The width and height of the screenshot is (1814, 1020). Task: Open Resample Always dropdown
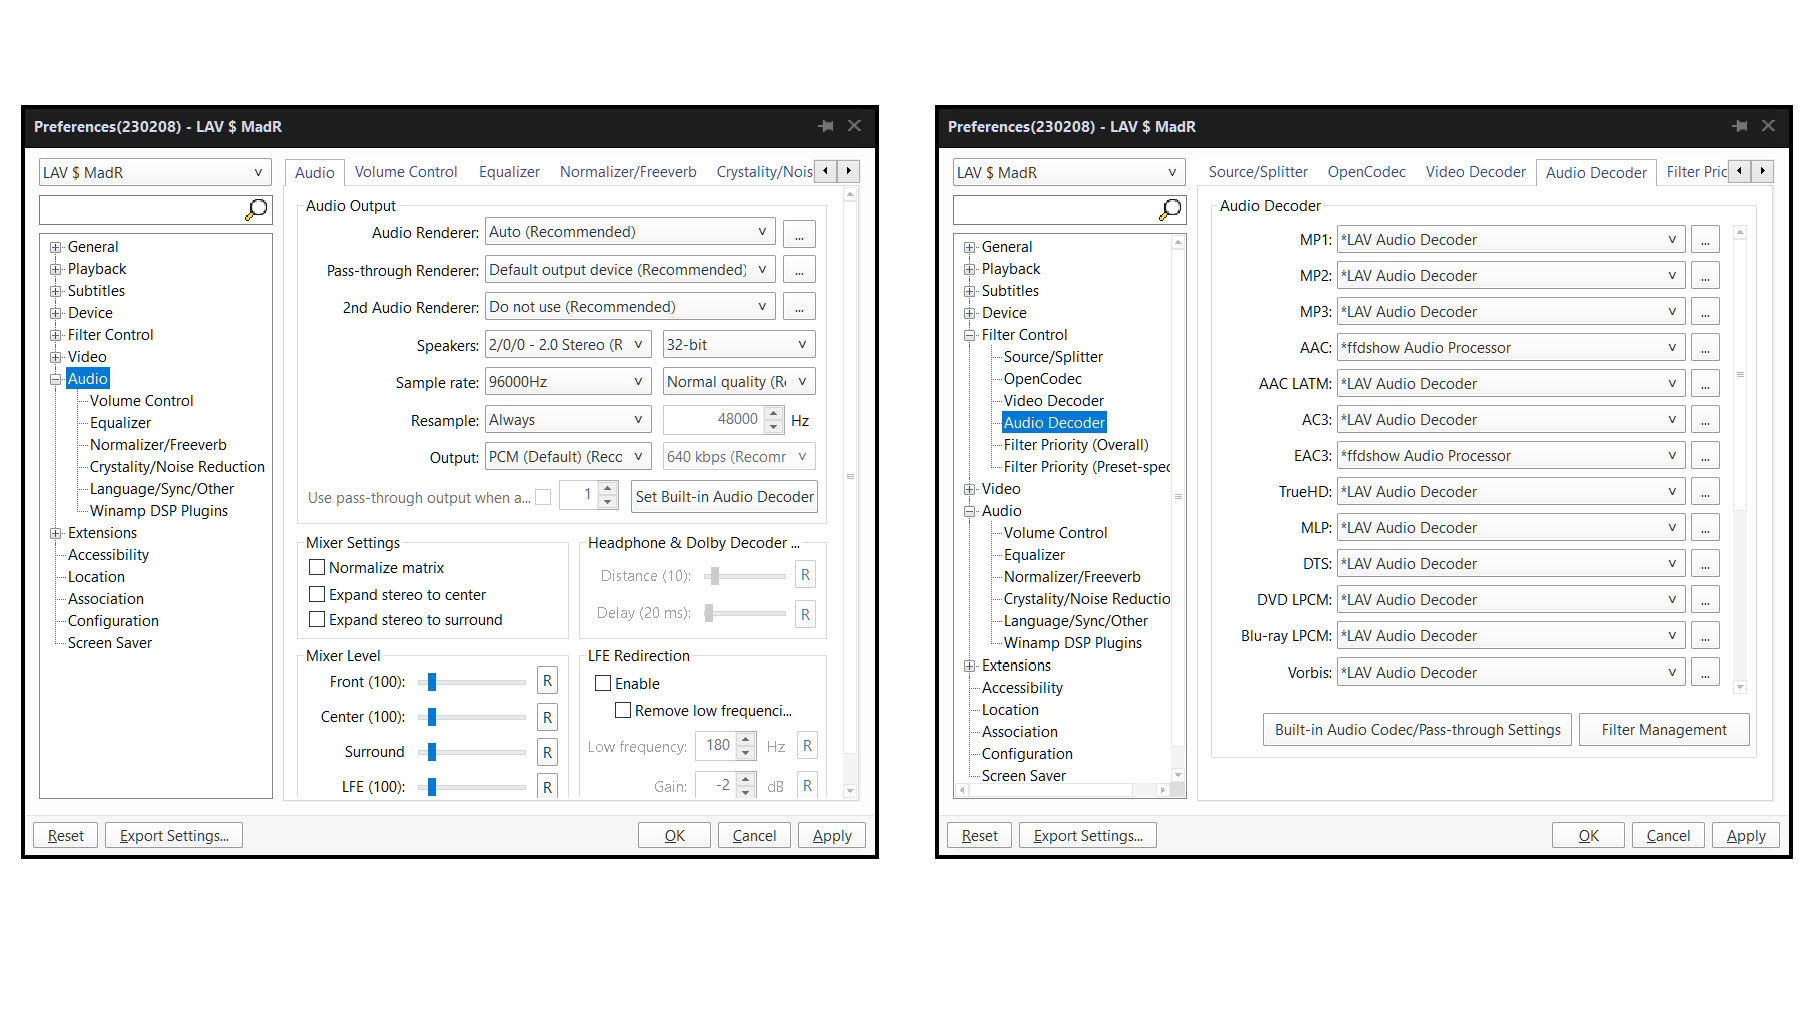(568, 420)
